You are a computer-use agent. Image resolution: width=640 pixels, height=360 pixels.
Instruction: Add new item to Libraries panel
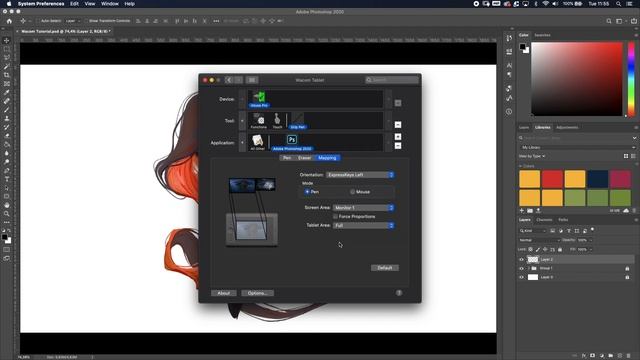pyautogui.click(x=522, y=211)
